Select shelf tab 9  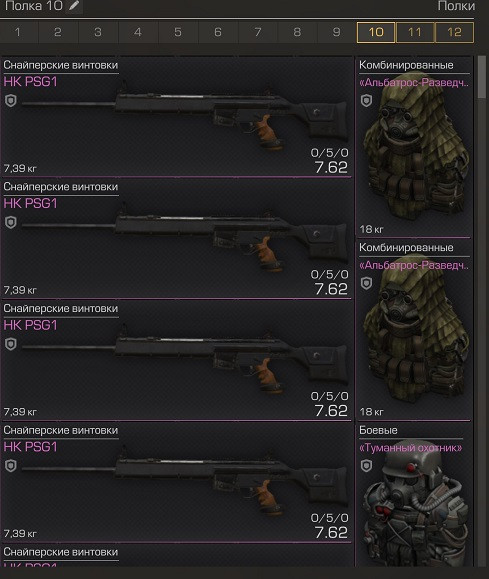pyautogui.click(x=336, y=32)
